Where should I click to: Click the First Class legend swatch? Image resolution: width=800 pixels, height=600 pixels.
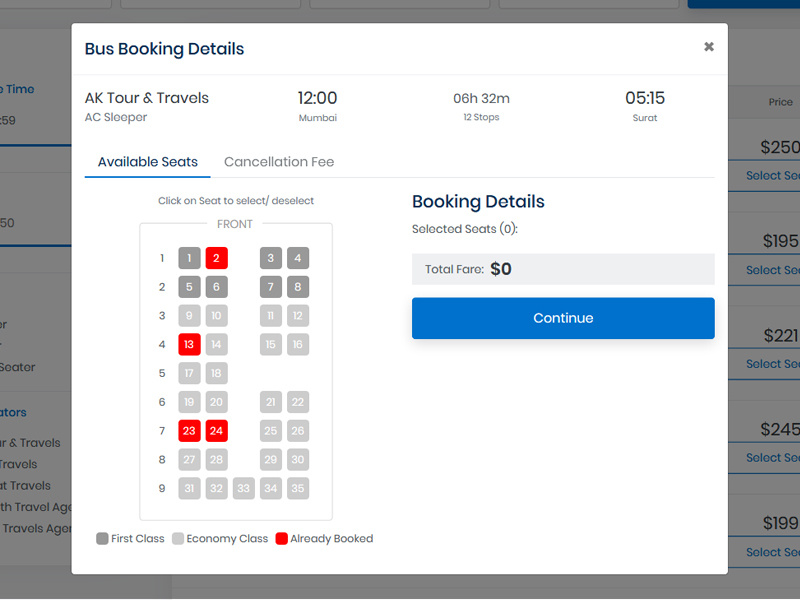pos(103,538)
